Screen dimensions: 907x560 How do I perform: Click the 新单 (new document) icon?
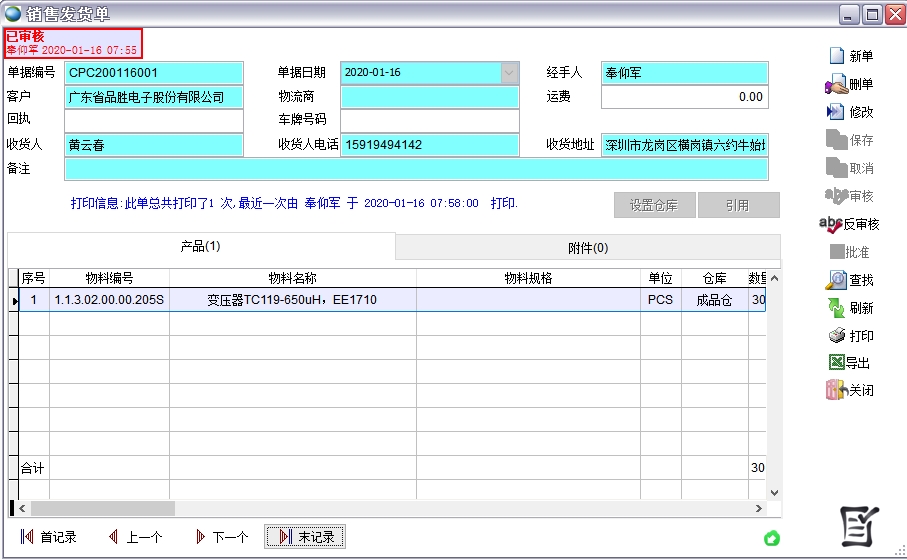pos(836,57)
